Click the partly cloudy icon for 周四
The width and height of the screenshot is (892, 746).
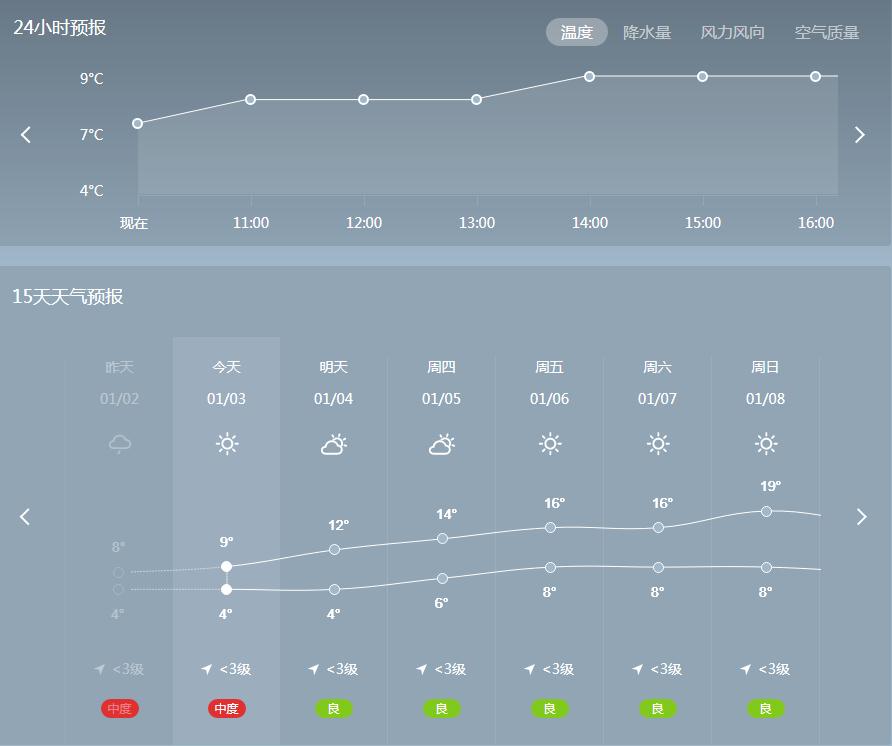(442, 444)
